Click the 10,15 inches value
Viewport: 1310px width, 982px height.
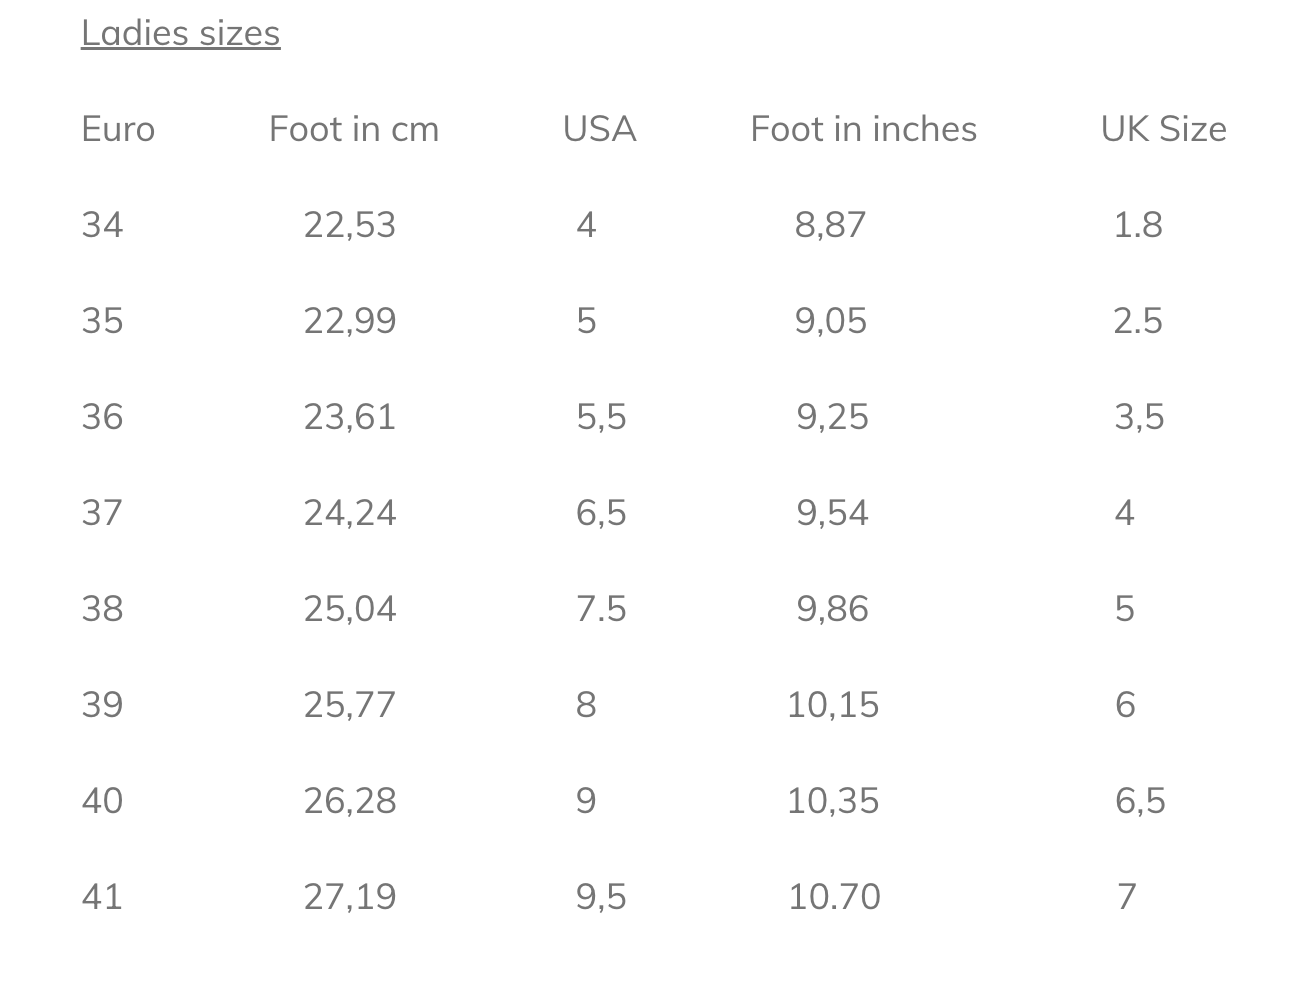(833, 705)
